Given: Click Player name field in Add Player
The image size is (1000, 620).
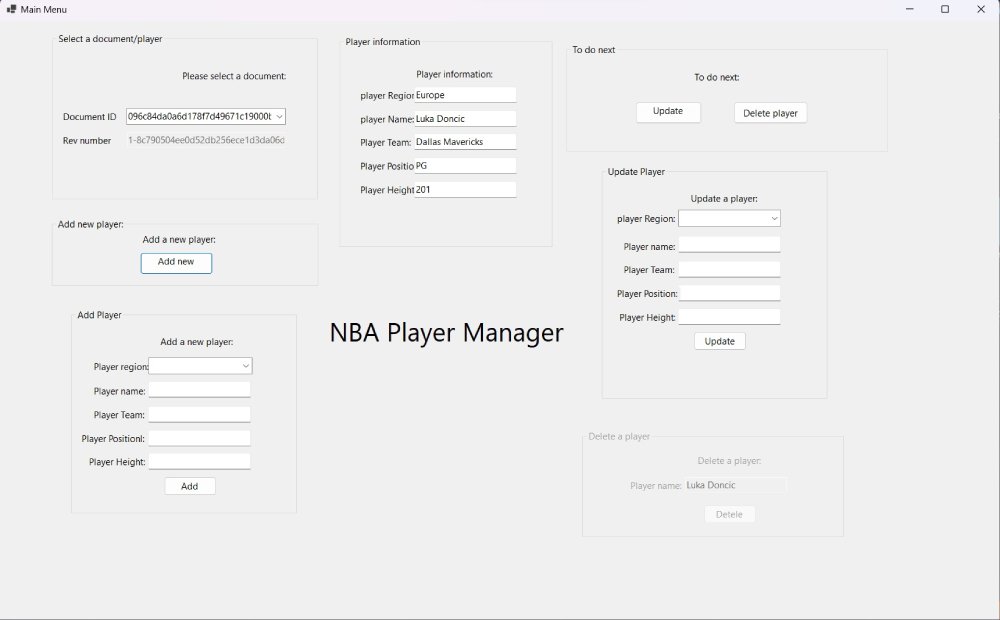Looking at the screenshot, I should [199, 390].
